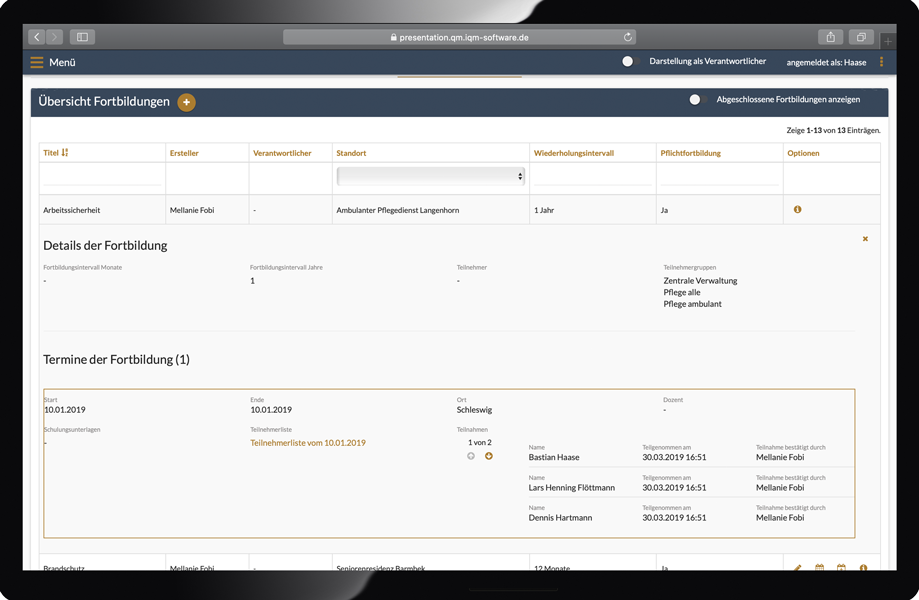Sort by Titel using sort icon
919x600 pixels.
64,152
